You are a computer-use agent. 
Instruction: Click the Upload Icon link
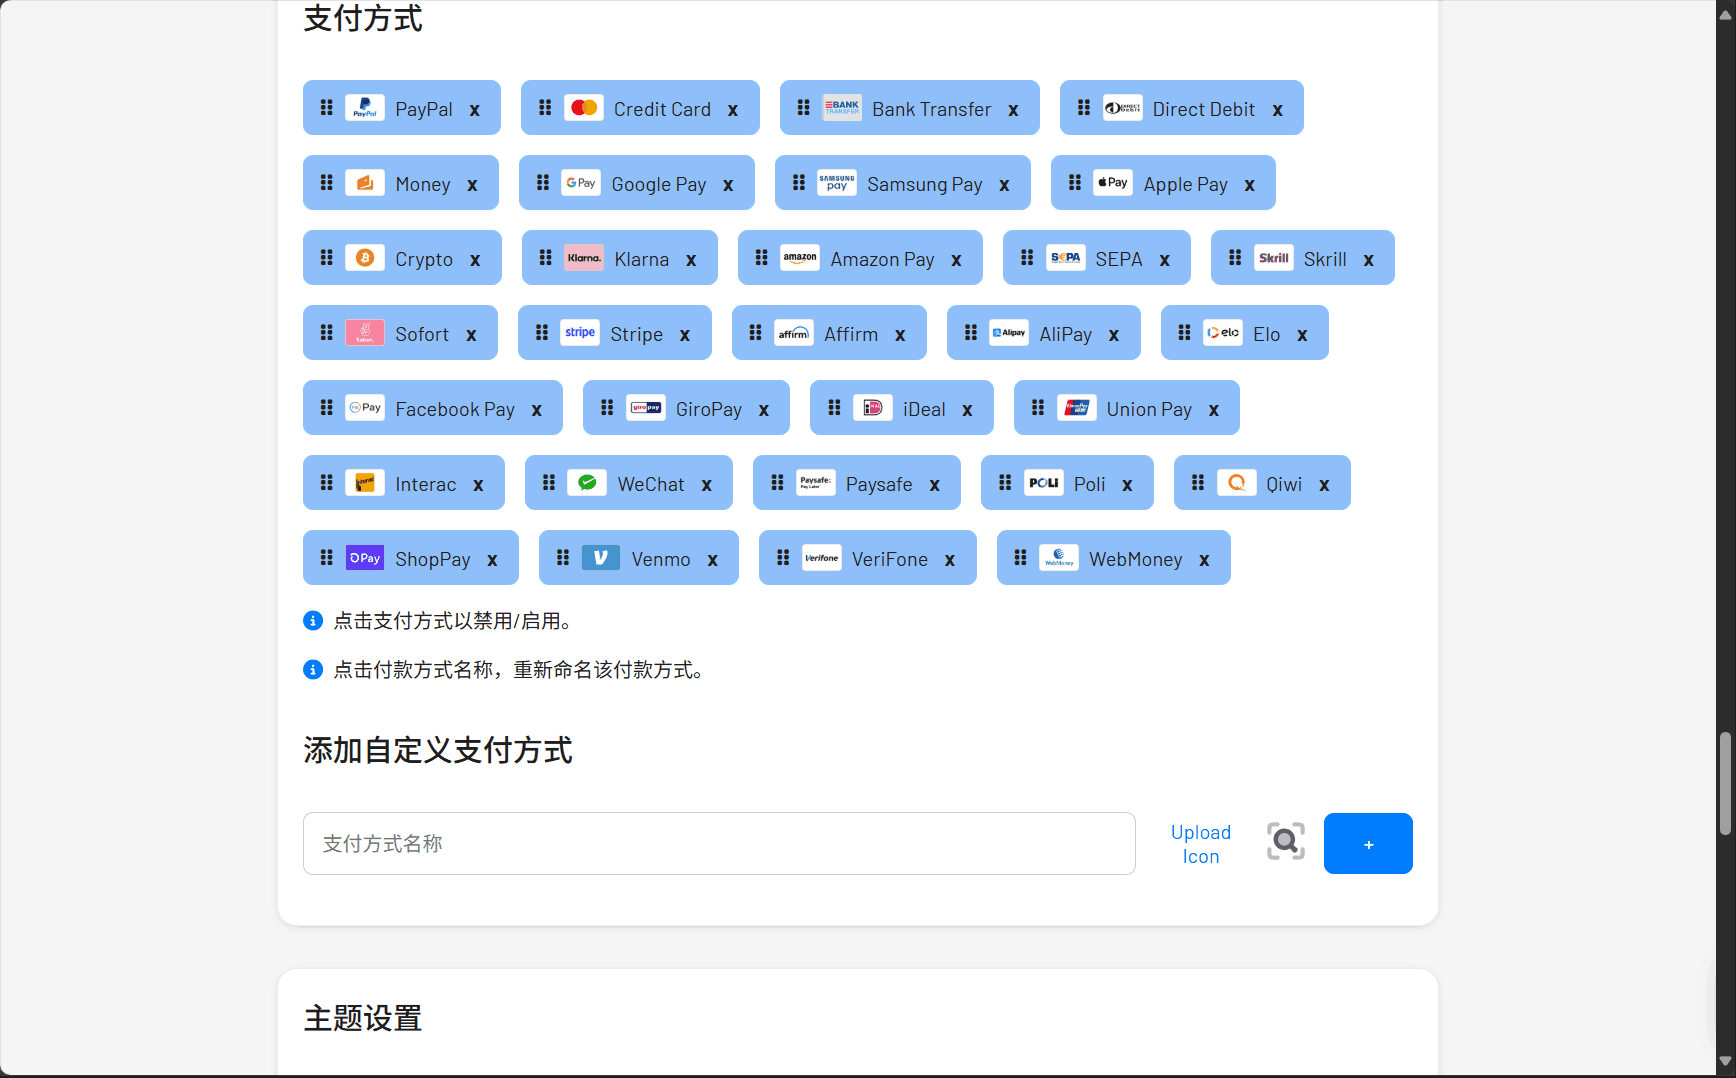click(x=1200, y=844)
